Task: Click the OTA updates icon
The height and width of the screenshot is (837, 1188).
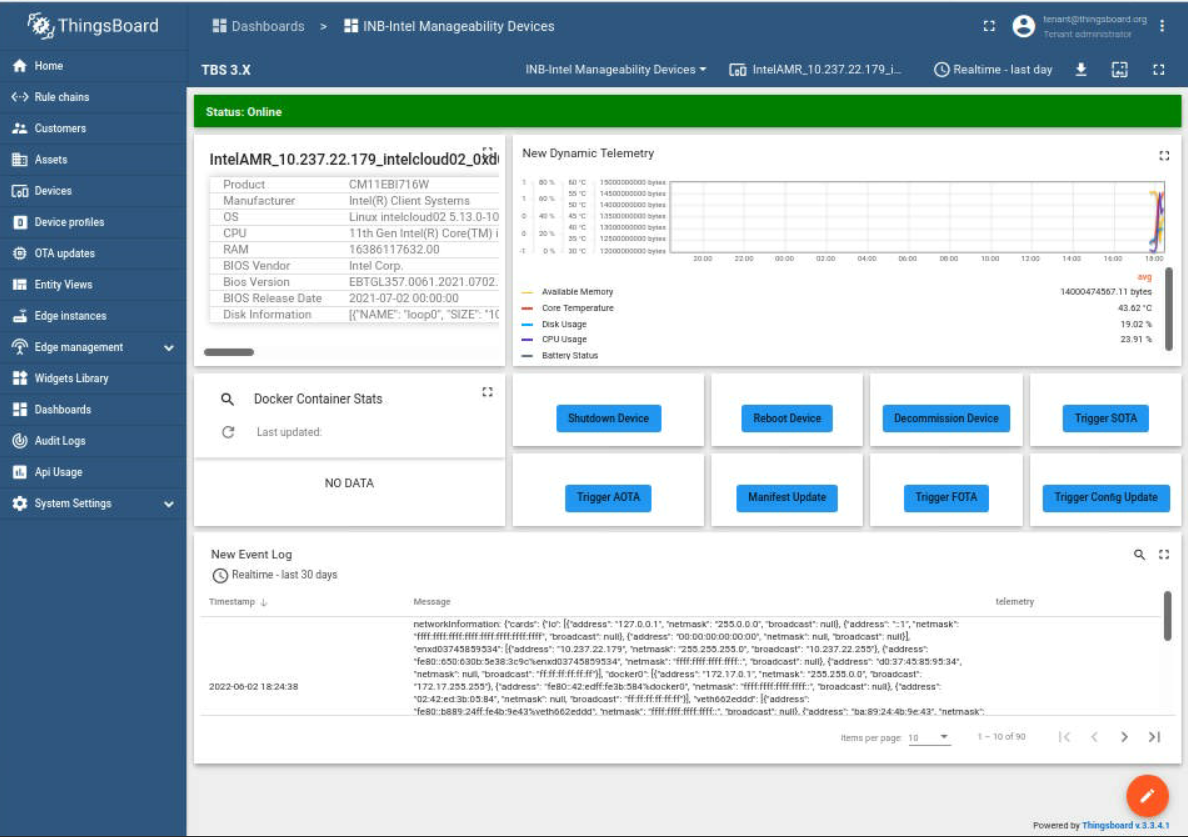Action: 20,253
